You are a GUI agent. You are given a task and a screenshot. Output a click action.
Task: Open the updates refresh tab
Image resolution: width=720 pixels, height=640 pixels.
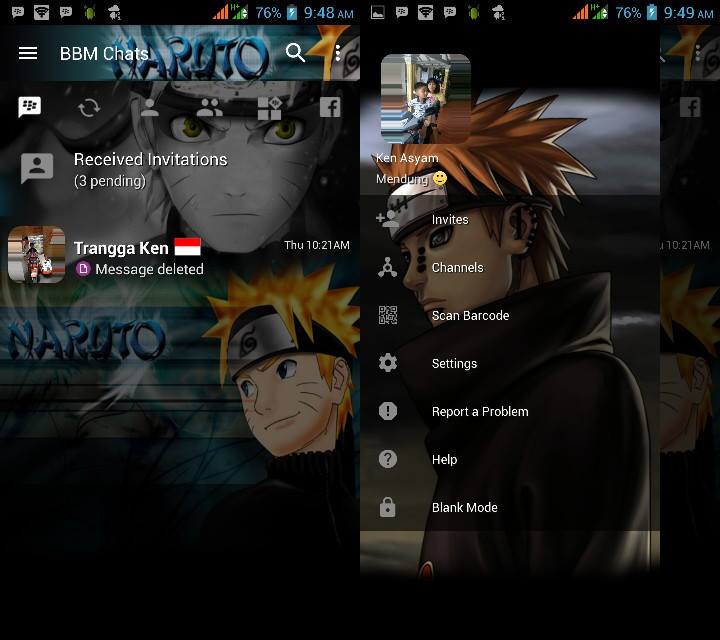tap(89, 108)
